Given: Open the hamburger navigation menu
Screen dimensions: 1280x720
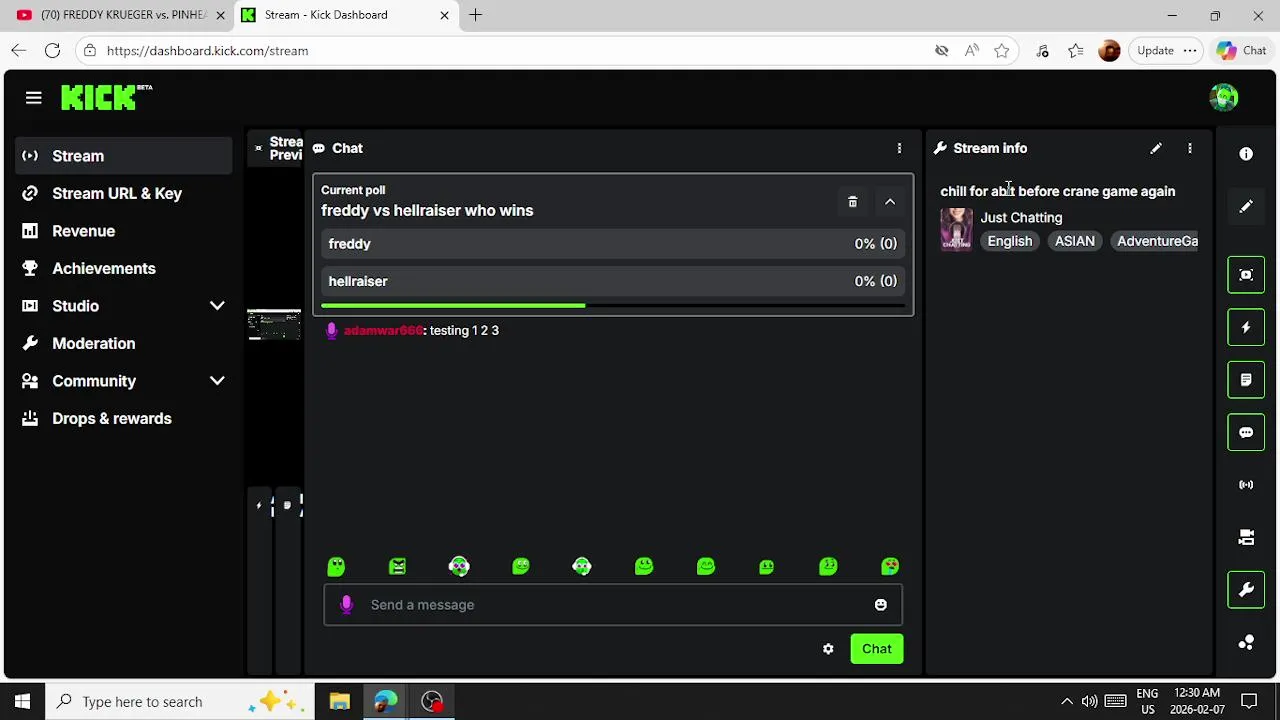Looking at the screenshot, I should tap(34, 98).
